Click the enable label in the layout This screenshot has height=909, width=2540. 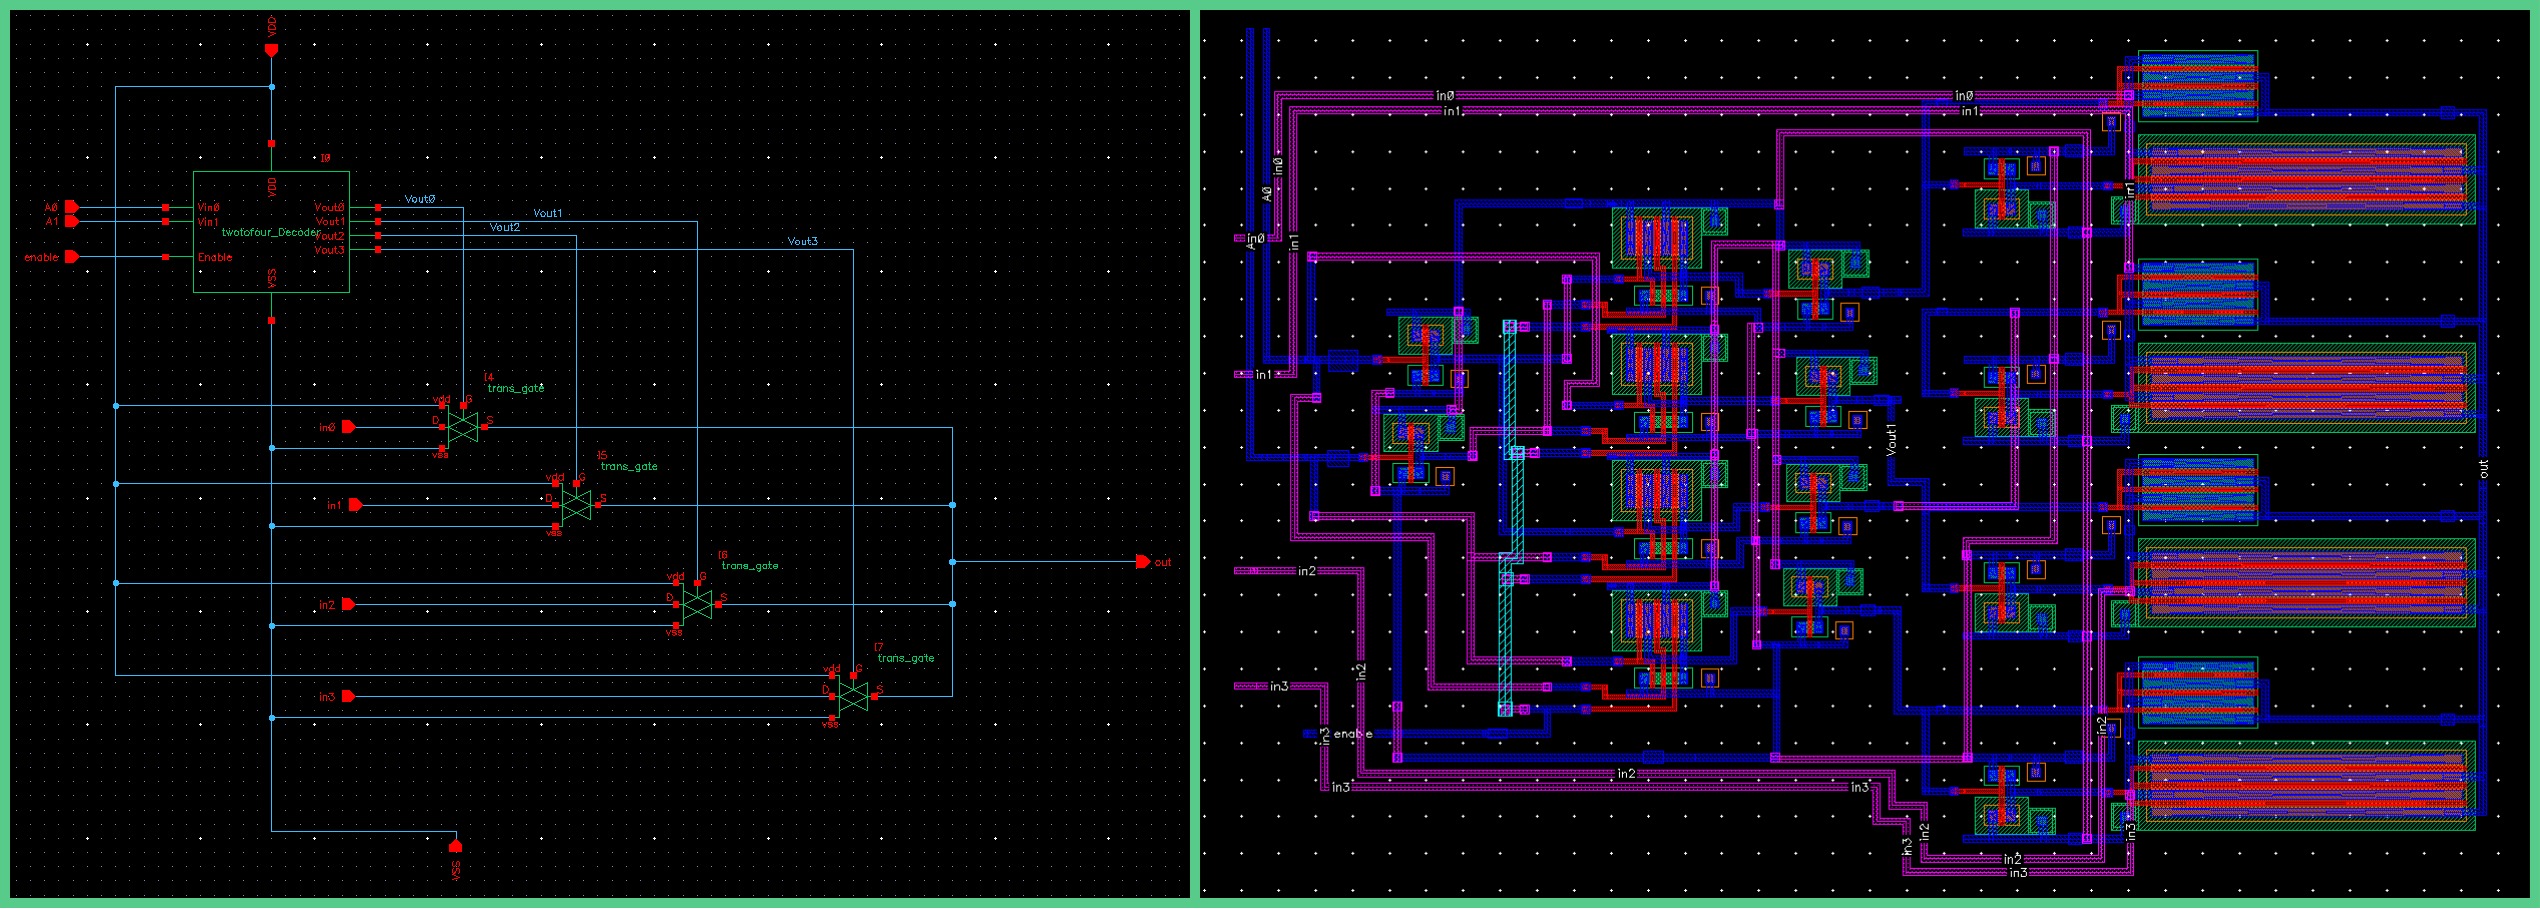pyautogui.click(x=1353, y=734)
